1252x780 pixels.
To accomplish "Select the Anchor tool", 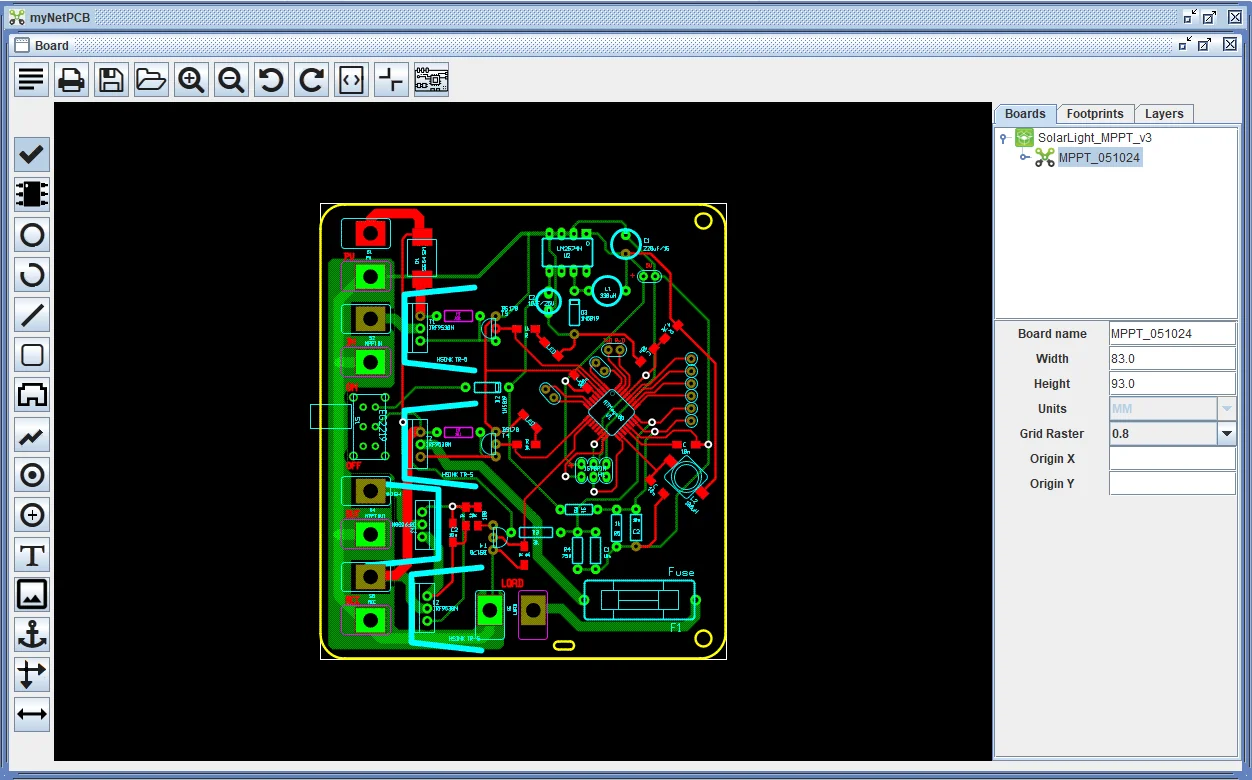I will click(x=32, y=634).
